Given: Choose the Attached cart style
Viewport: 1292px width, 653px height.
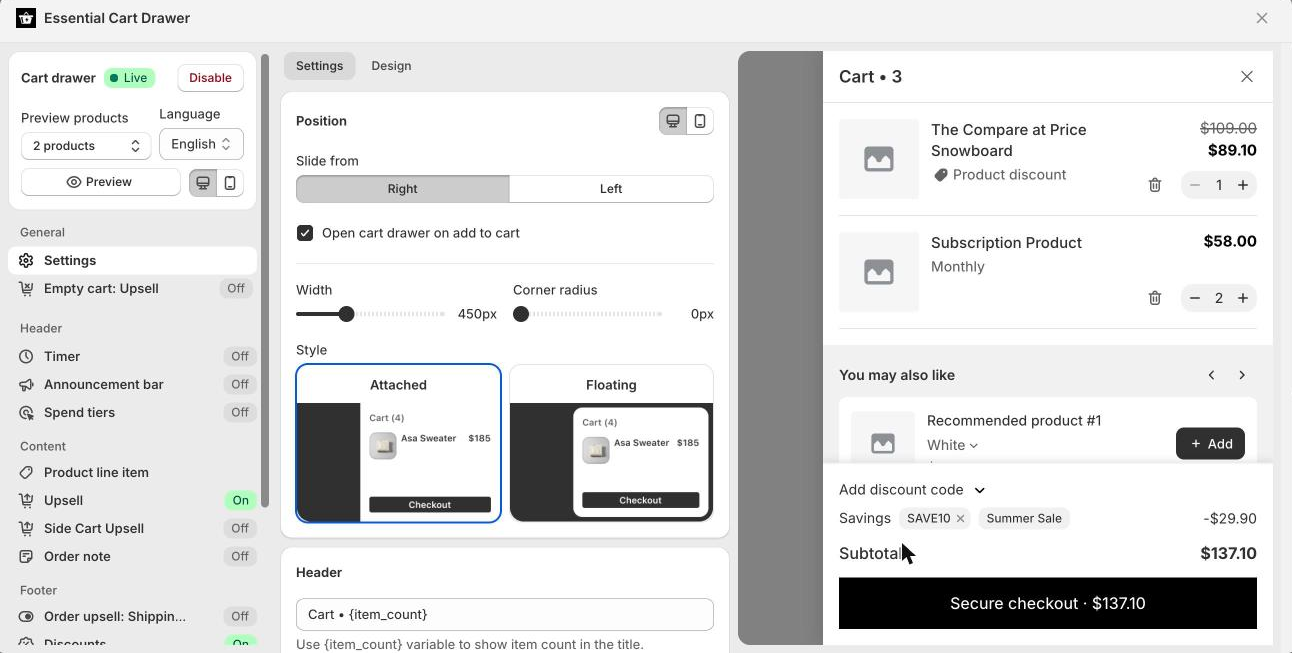Looking at the screenshot, I should 398,443.
